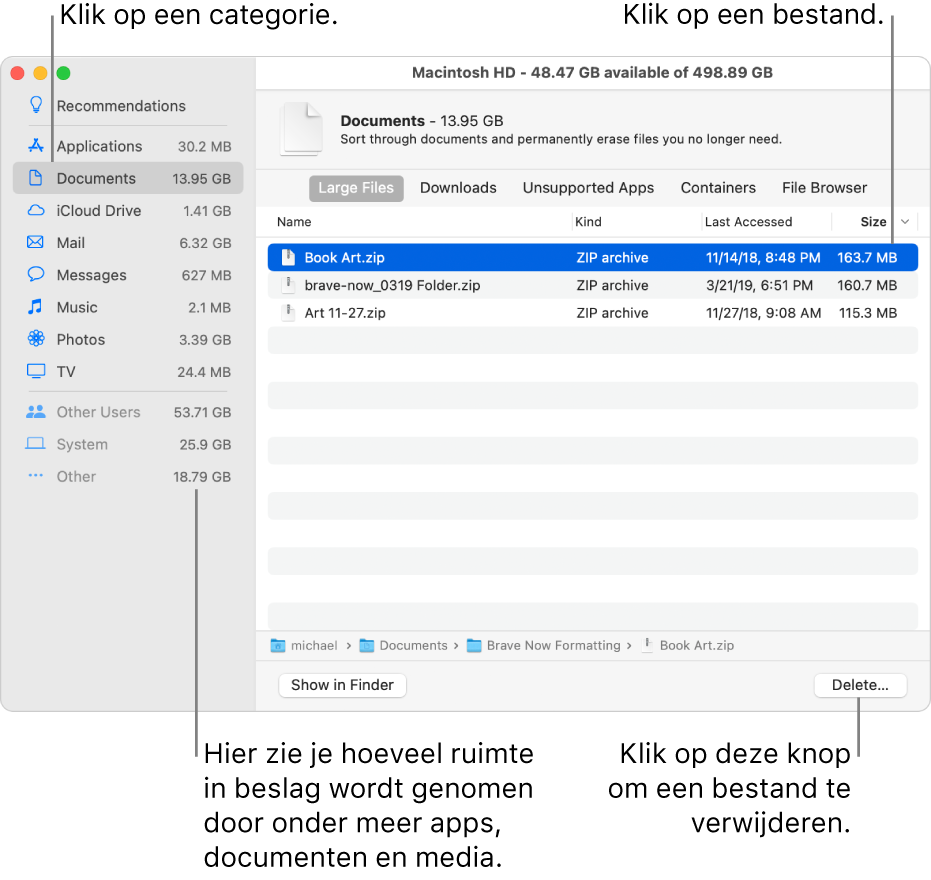This screenshot has width=931, height=880.
Task: Open the Size column sort chevron
Action: 905,221
